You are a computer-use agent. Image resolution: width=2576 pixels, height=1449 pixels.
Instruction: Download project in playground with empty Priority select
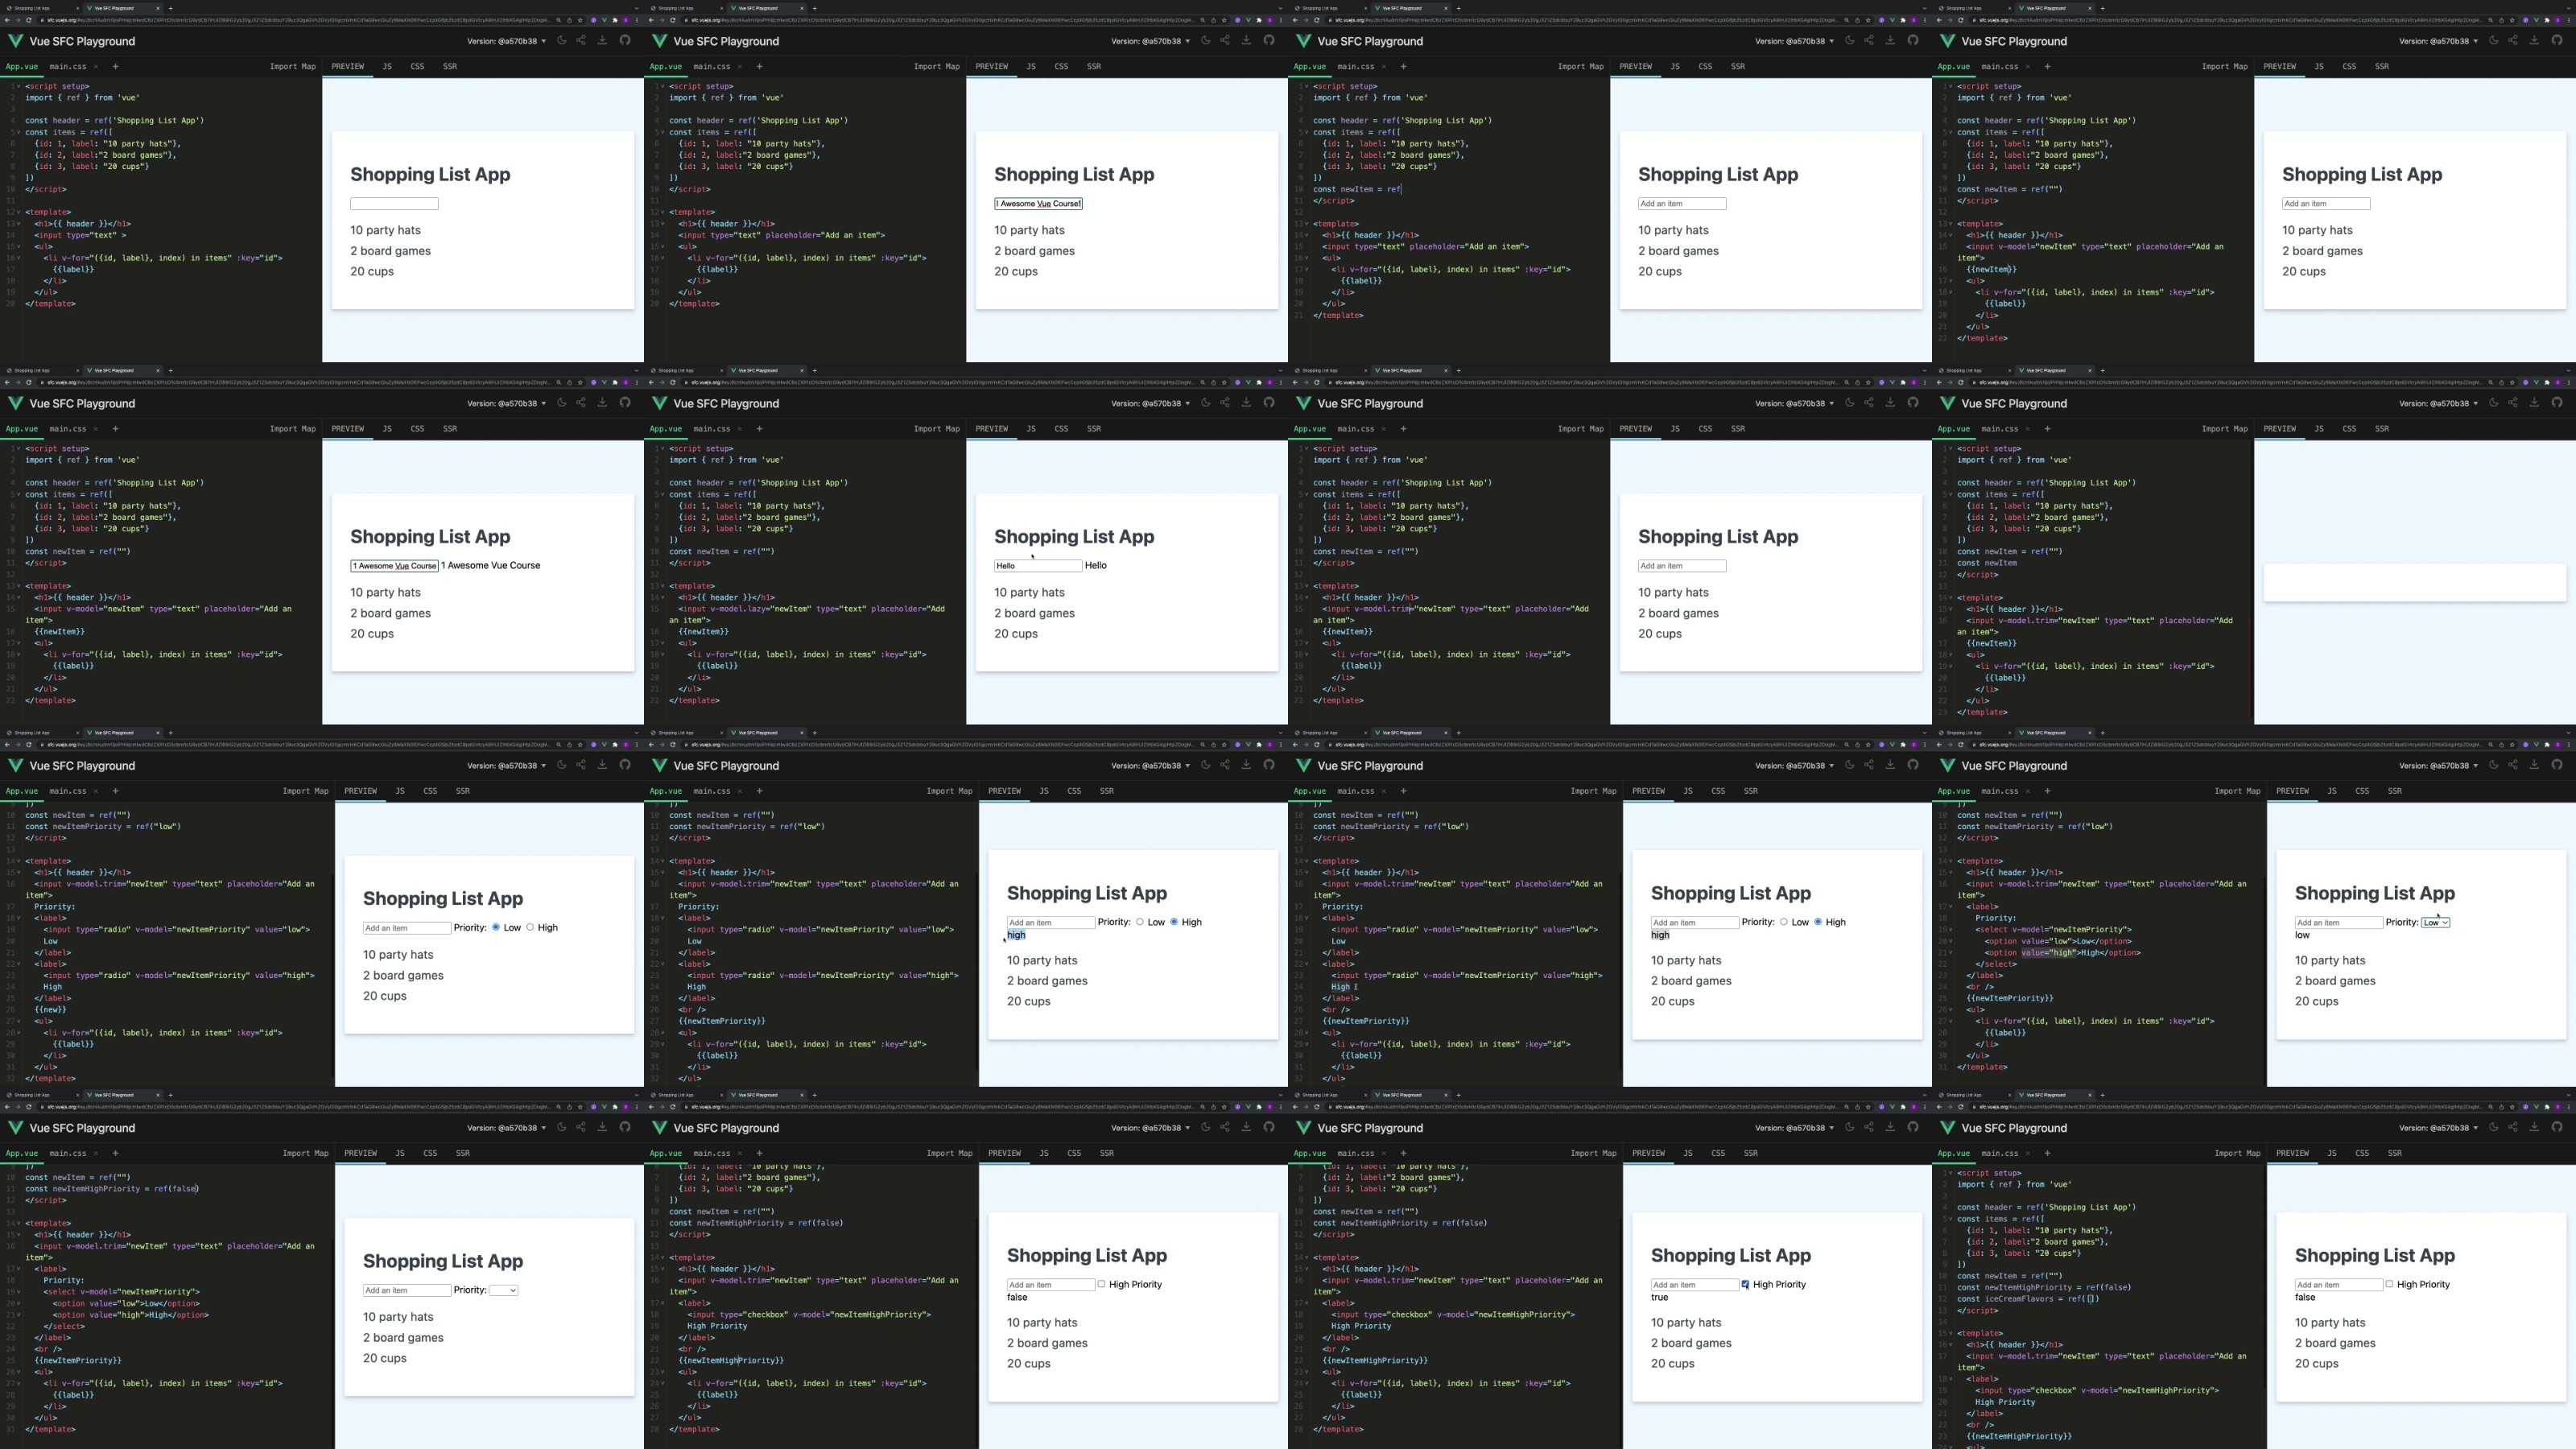[x=602, y=1127]
